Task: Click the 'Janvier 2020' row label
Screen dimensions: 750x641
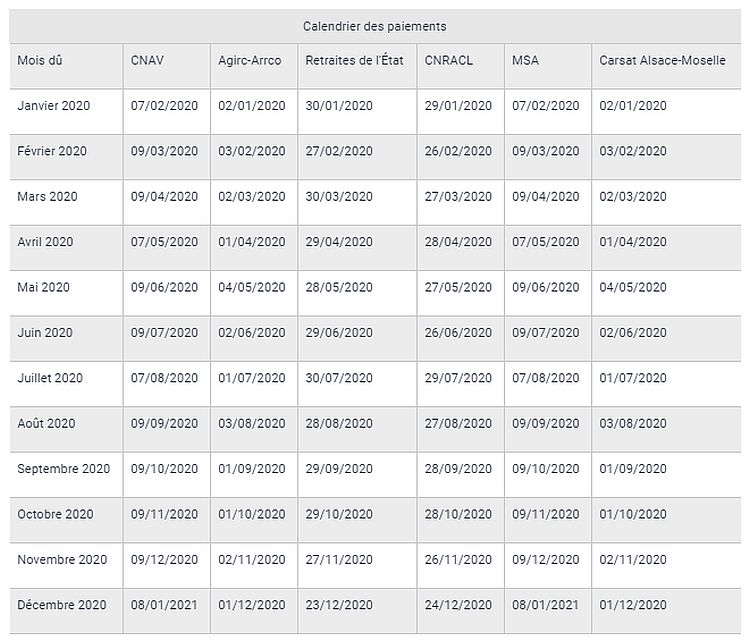Action: (55, 106)
